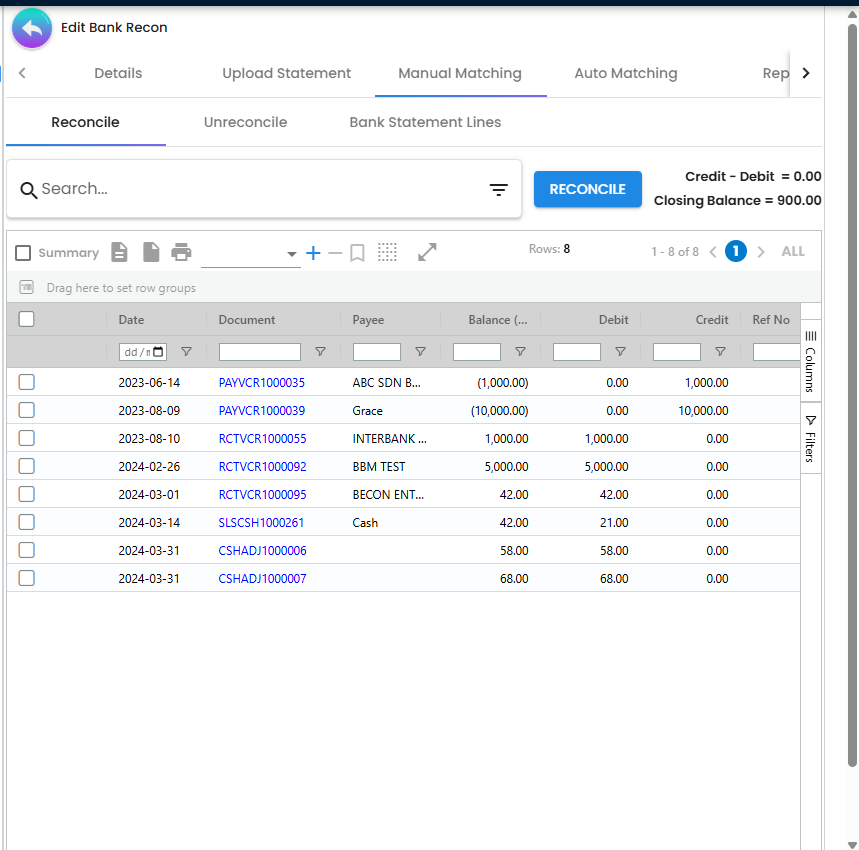Open the Details tab
The width and height of the screenshot is (859, 850).
118,73
